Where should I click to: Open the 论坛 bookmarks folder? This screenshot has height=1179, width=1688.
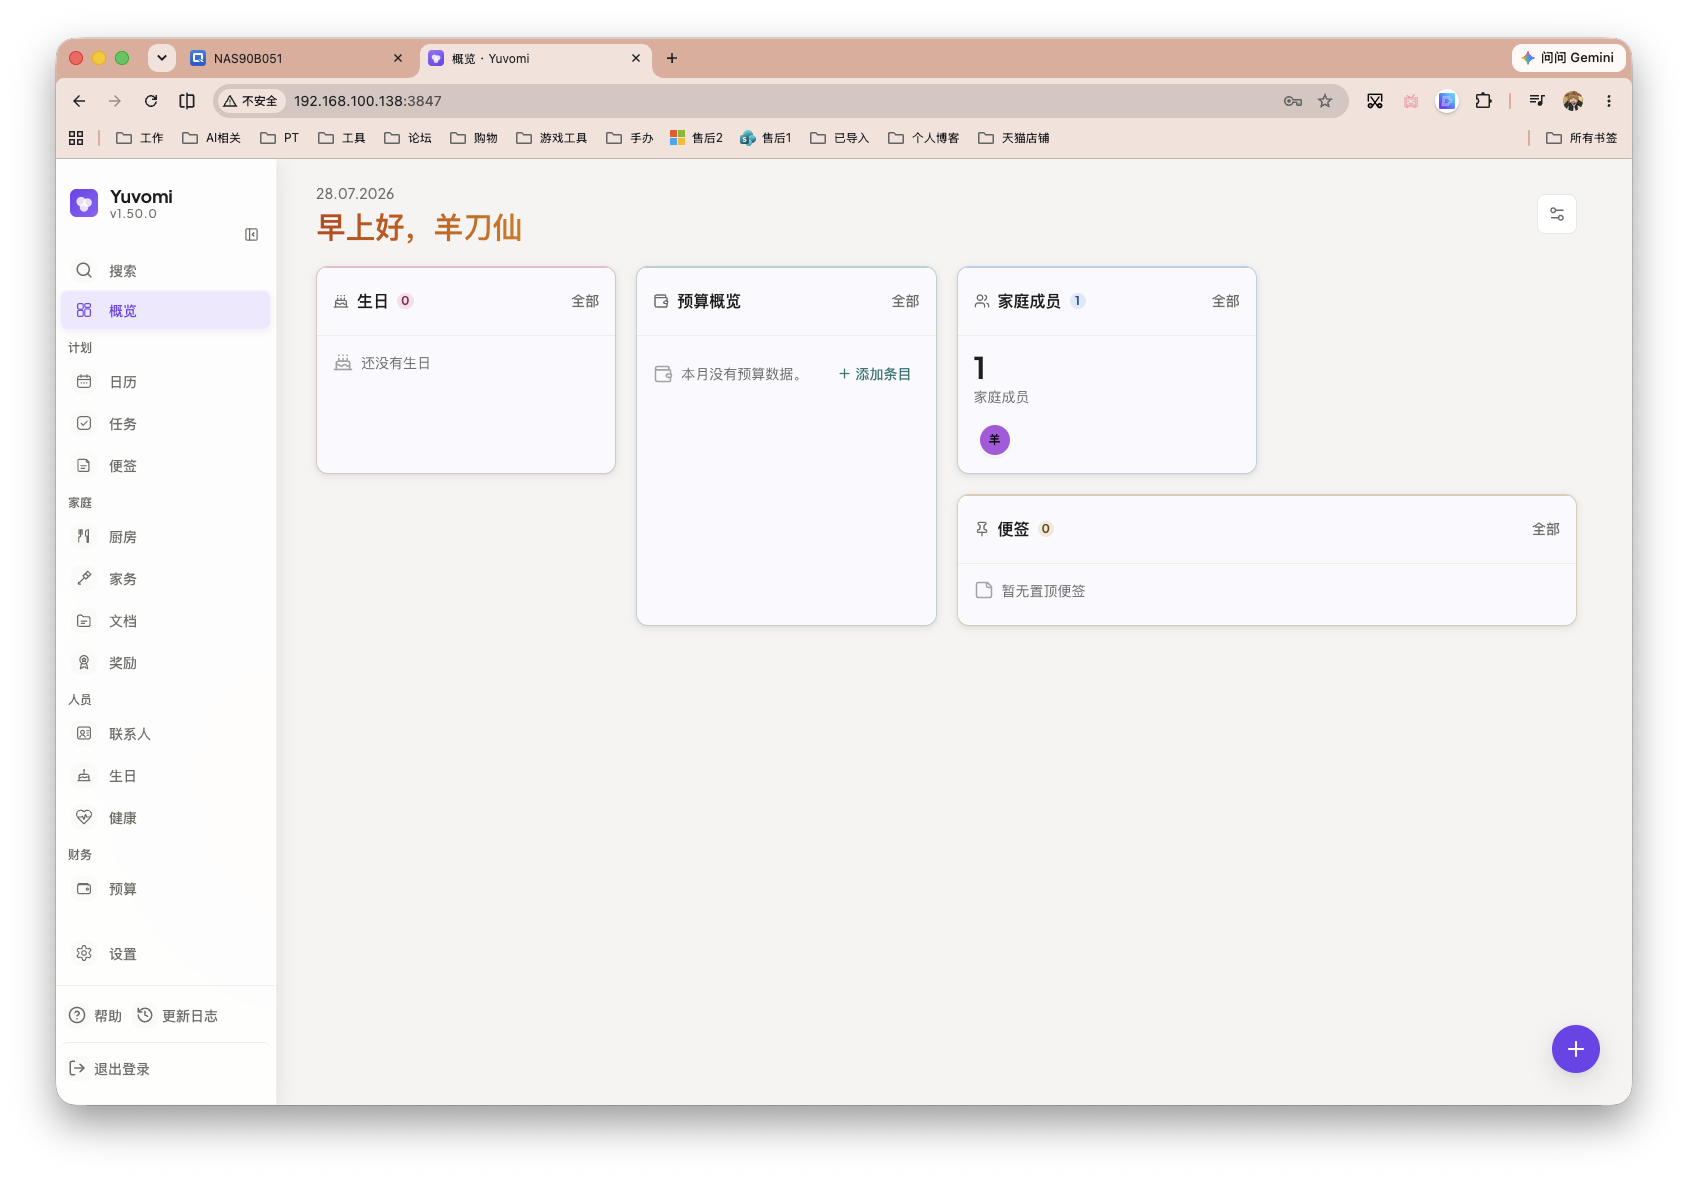point(408,138)
